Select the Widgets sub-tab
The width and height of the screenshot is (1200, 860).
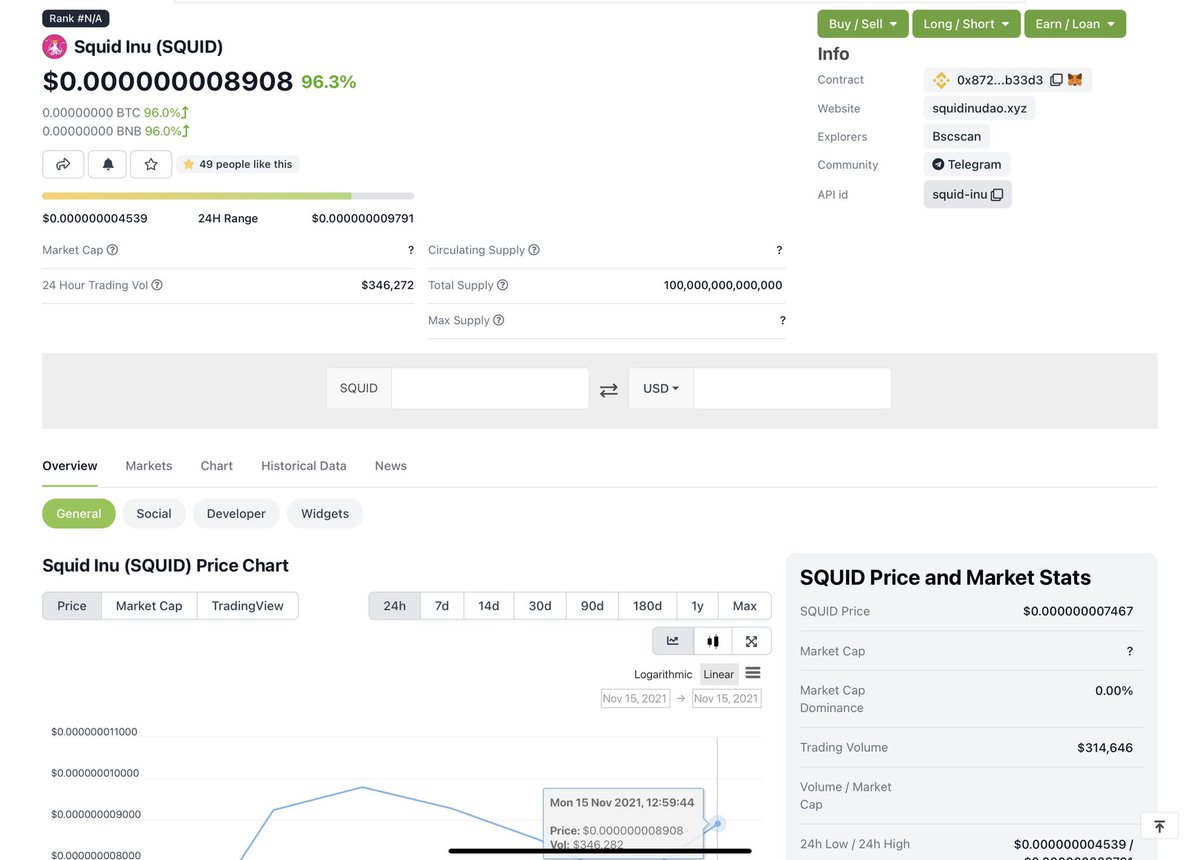[x=325, y=514]
